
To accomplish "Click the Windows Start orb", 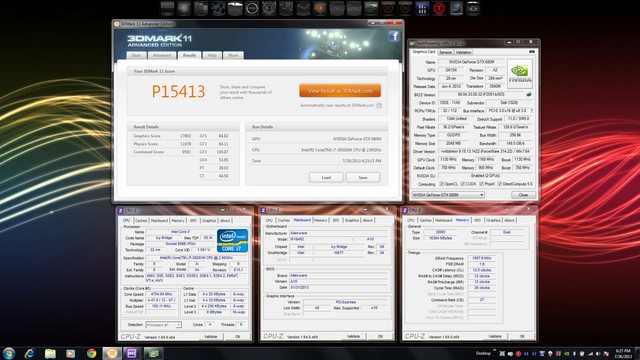I will click(9, 353).
